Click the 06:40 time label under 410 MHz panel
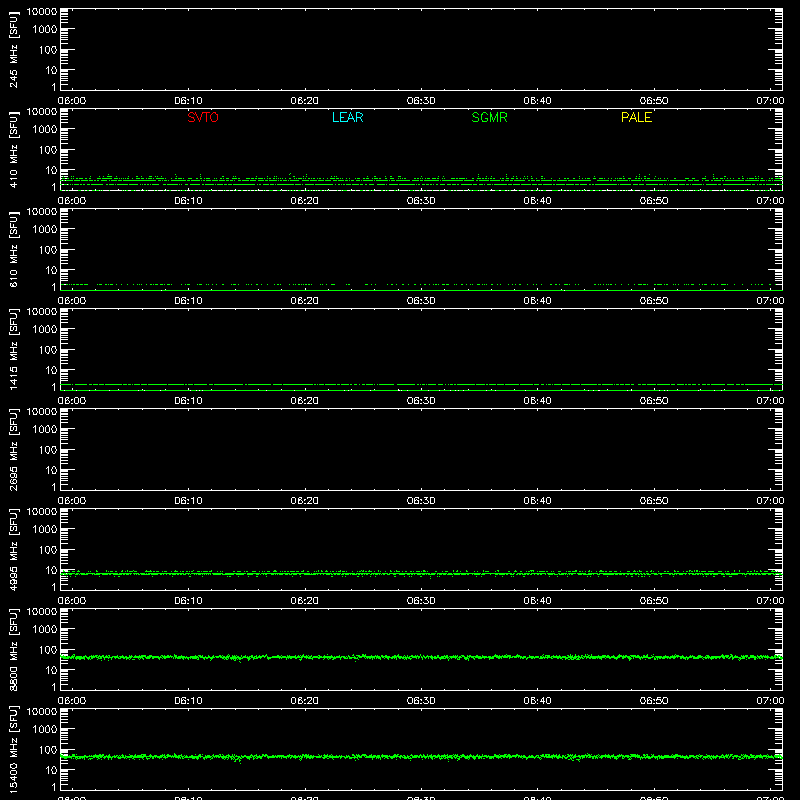This screenshot has width=800, height=800. [x=537, y=201]
